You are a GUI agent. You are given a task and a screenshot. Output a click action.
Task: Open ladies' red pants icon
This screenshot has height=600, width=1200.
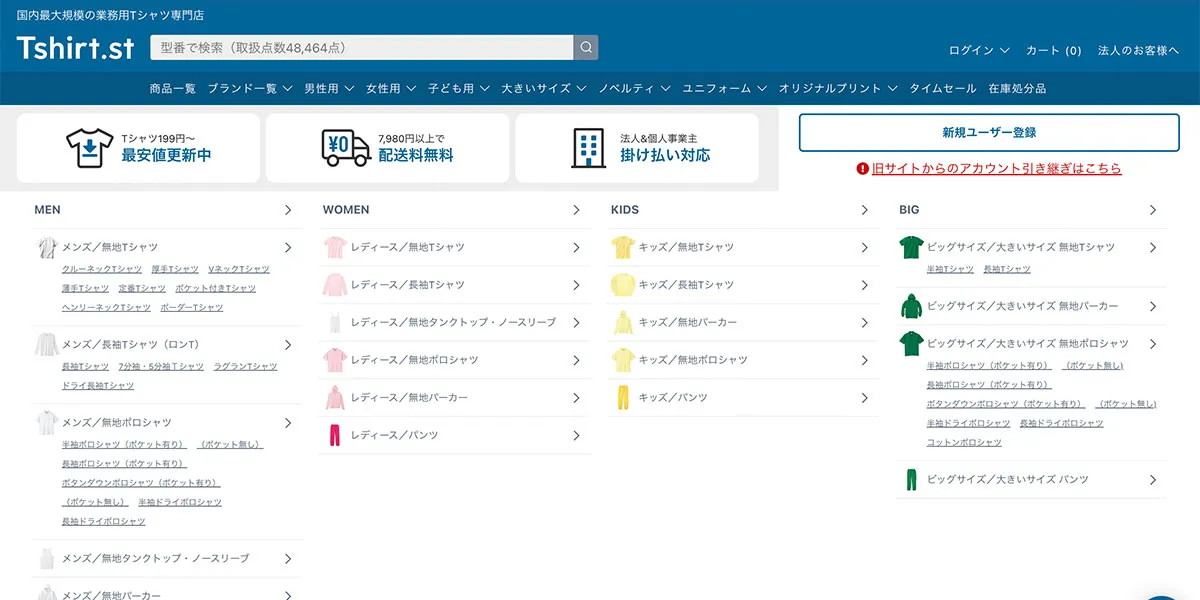pos(335,435)
